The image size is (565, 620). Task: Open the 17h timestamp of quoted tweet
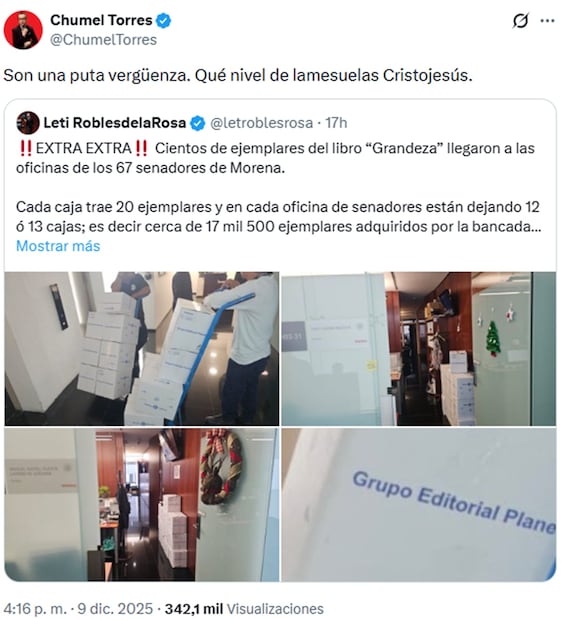336,123
